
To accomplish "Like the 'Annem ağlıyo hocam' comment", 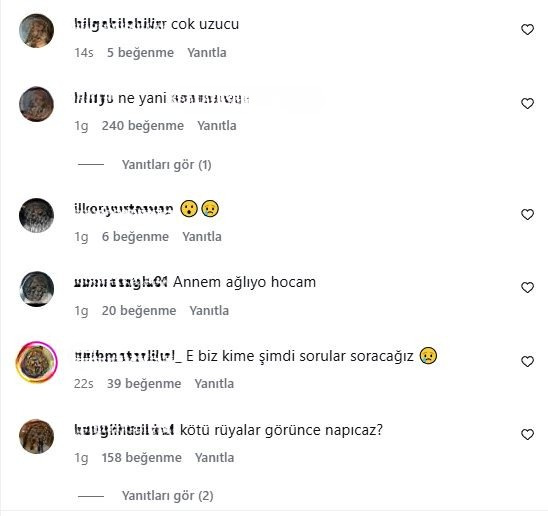I will [527, 287].
